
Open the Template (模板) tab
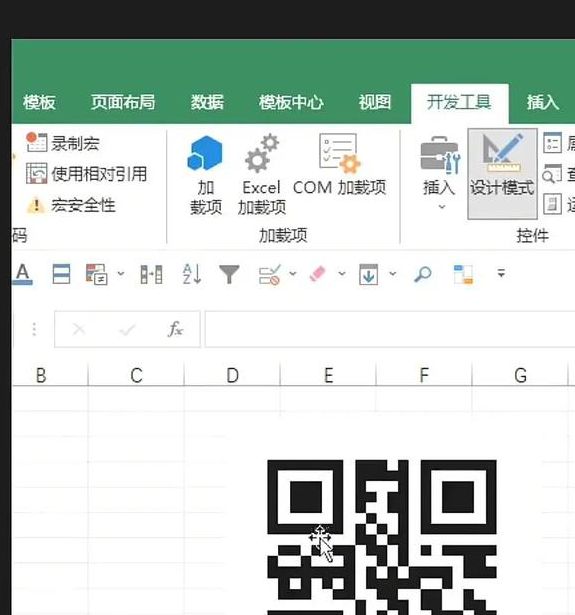click(x=39, y=102)
